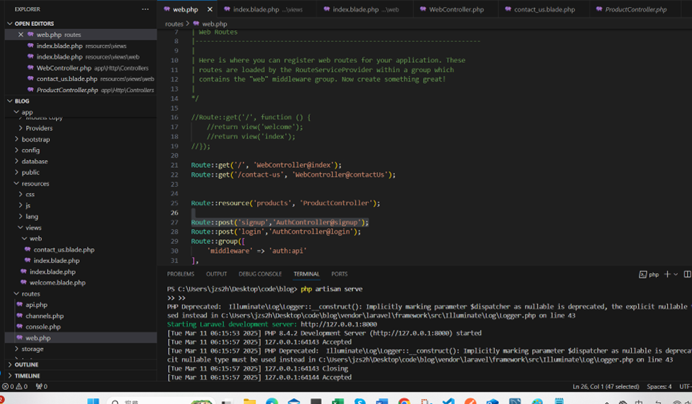Select the php terminal shell indicator
Image resolution: width=692 pixels, height=404 pixels.
[649, 274]
